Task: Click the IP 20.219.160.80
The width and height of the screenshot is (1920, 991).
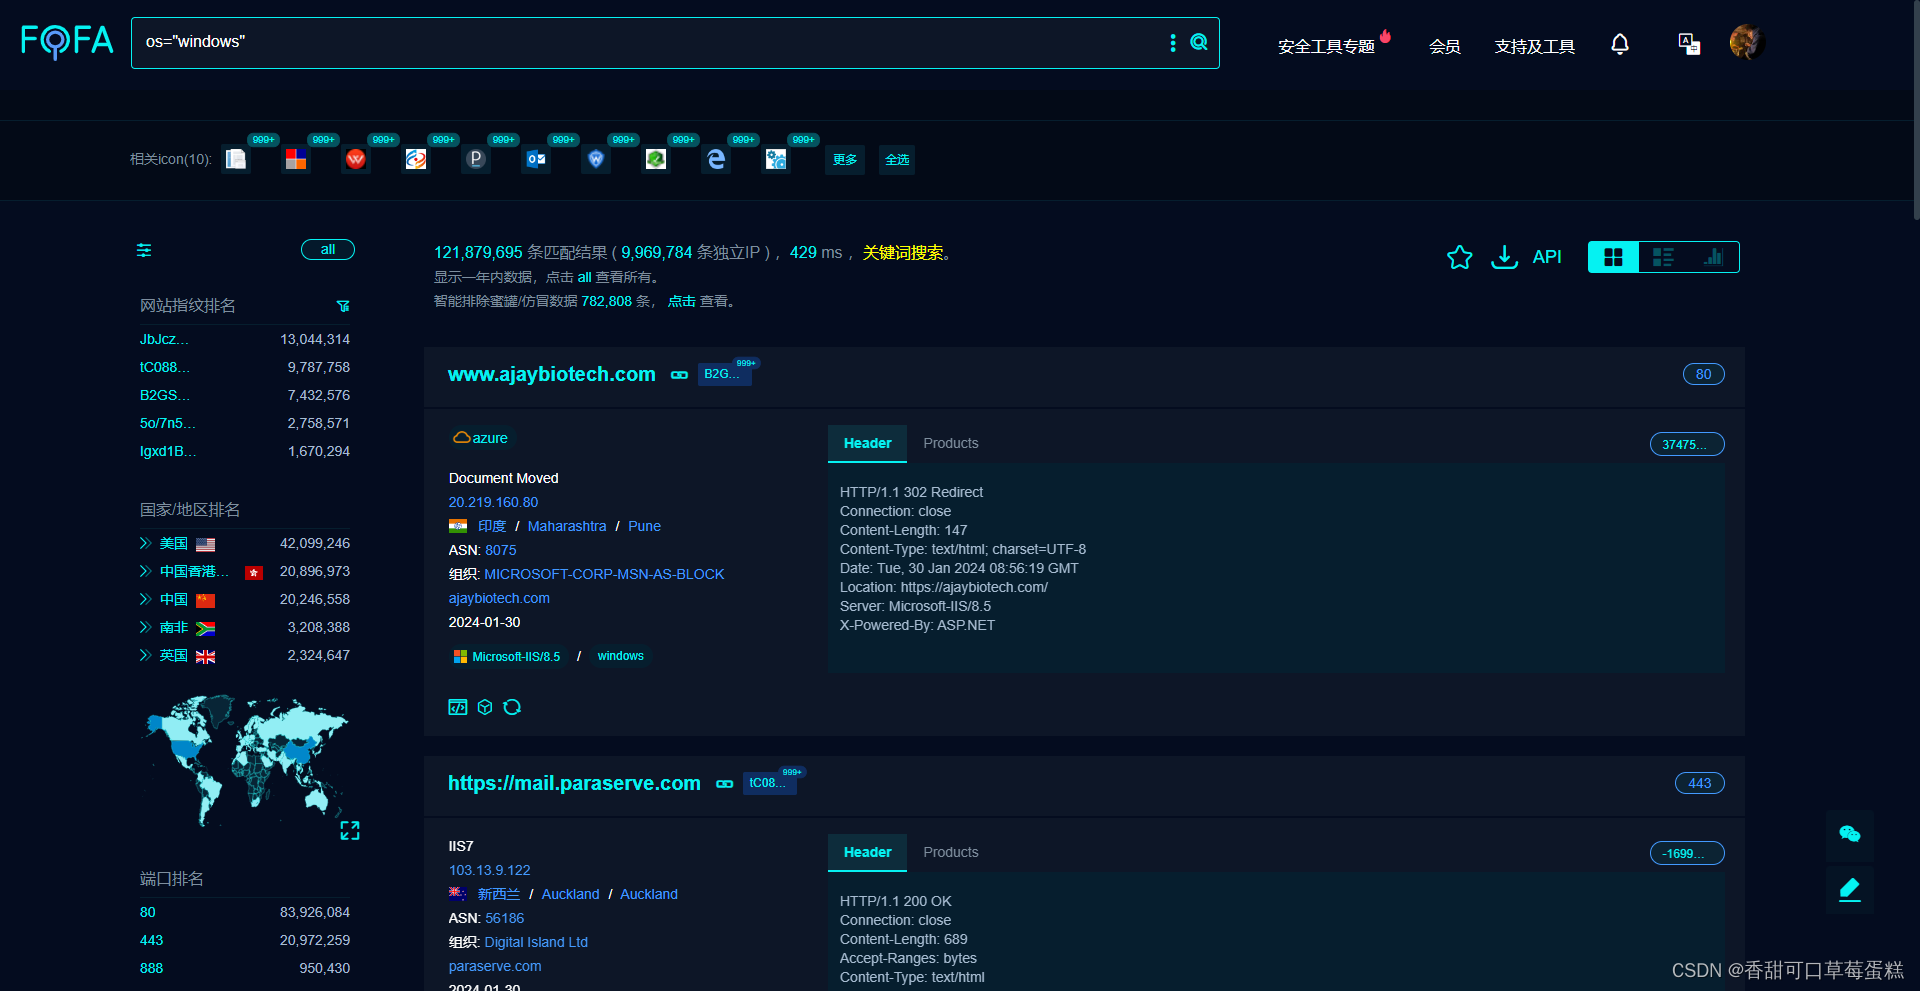Action: 493,503
